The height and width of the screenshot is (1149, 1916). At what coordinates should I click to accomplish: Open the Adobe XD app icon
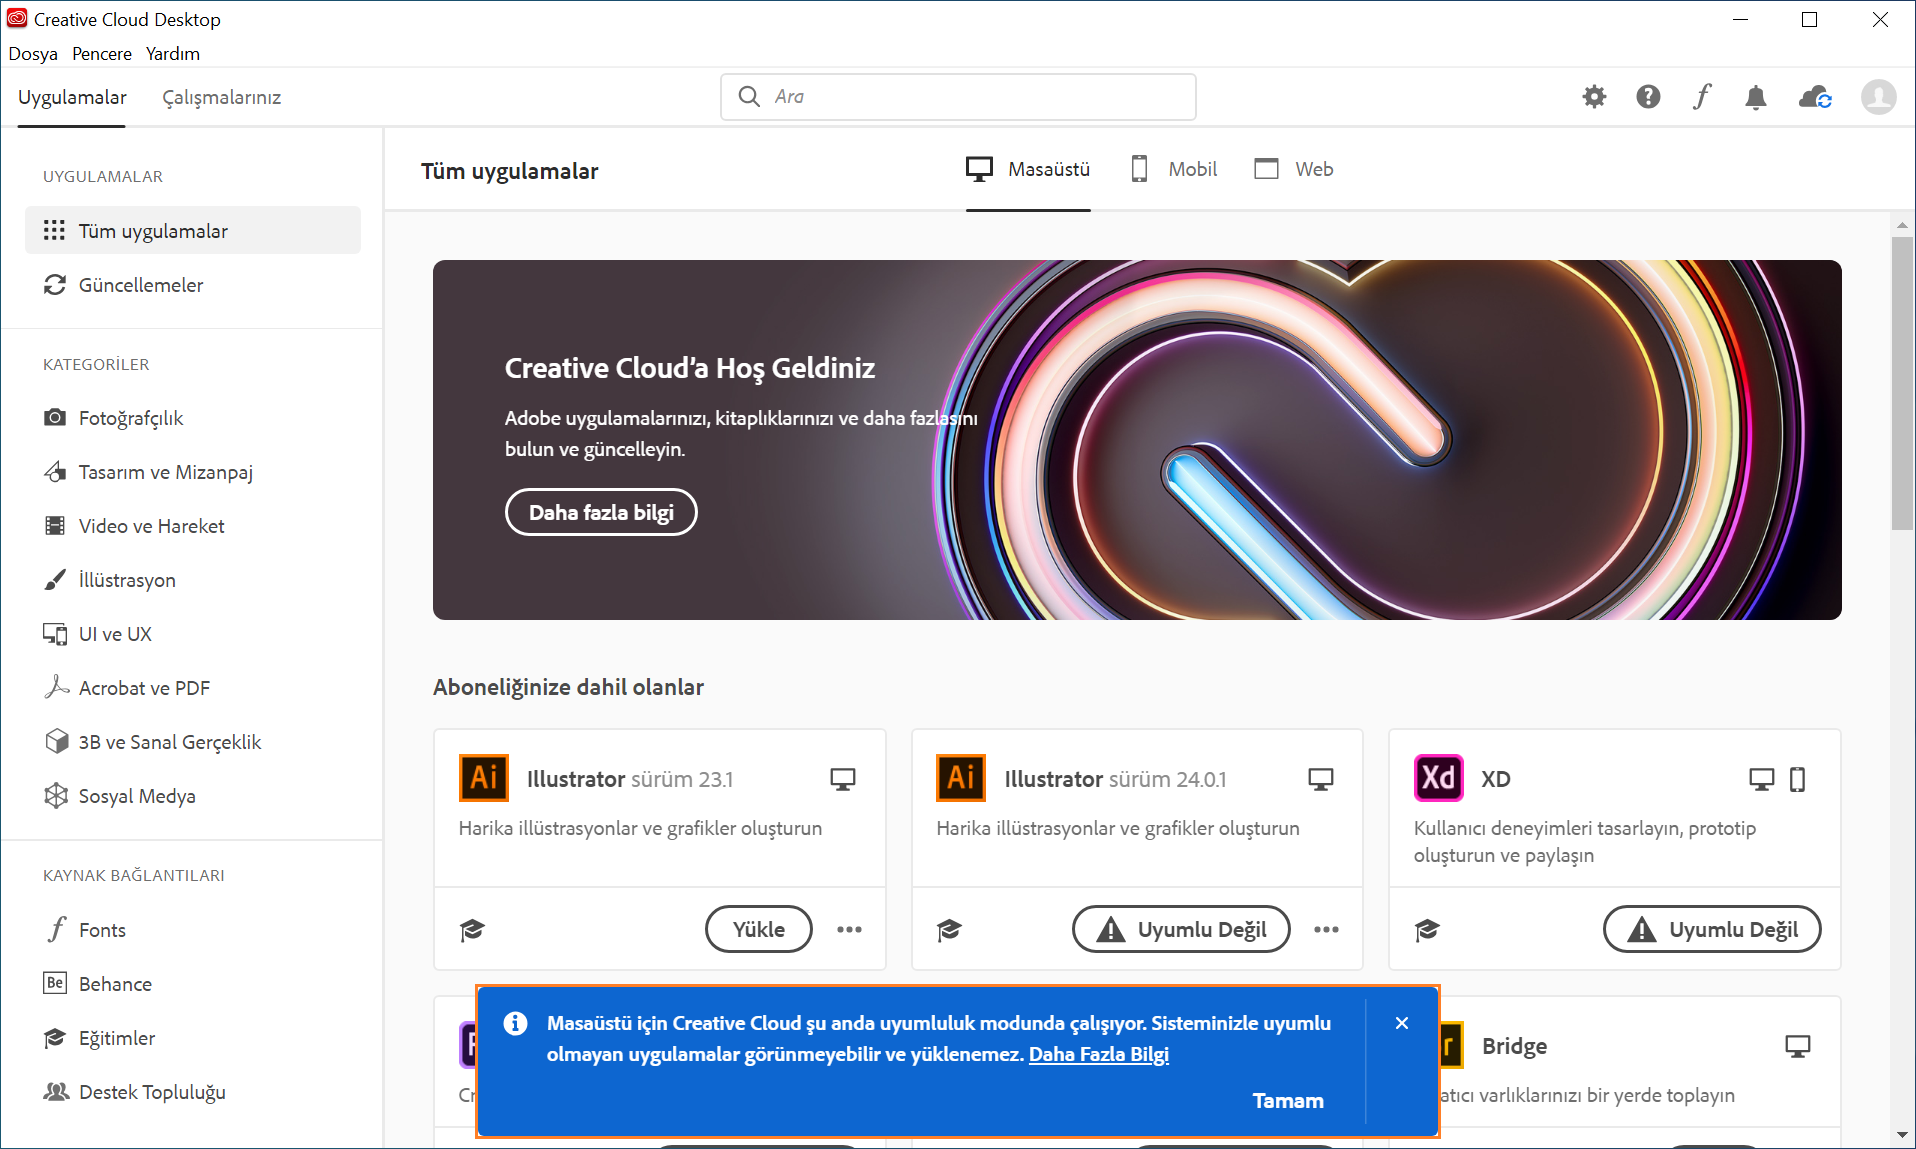(x=1438, y=778)
